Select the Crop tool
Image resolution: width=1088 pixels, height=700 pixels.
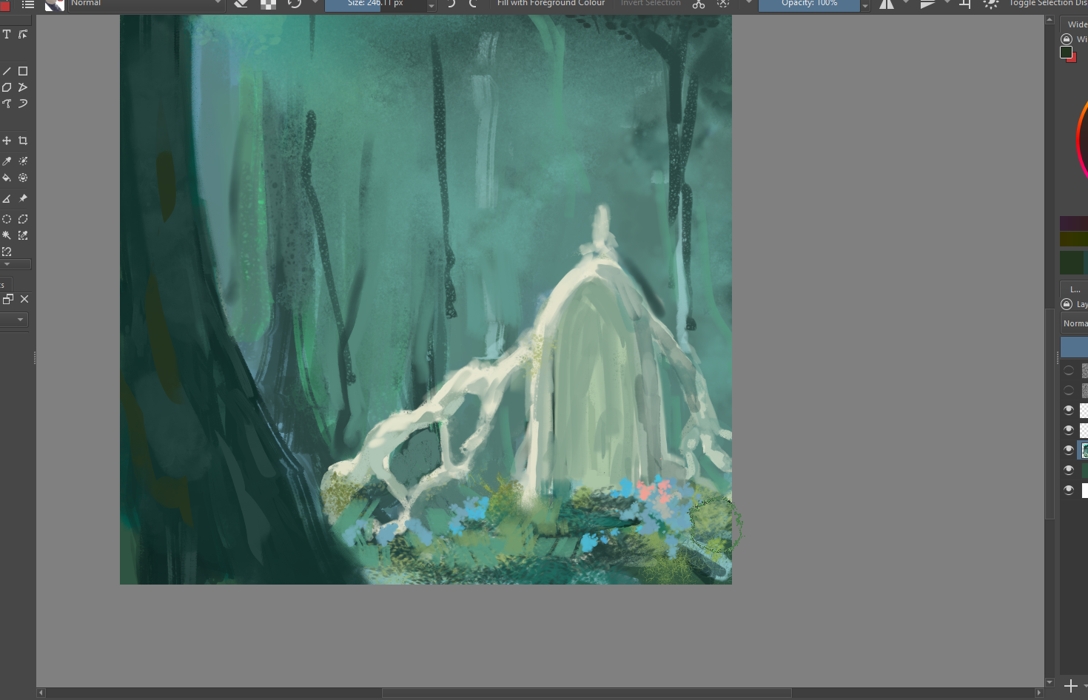[x=23, y=141]
